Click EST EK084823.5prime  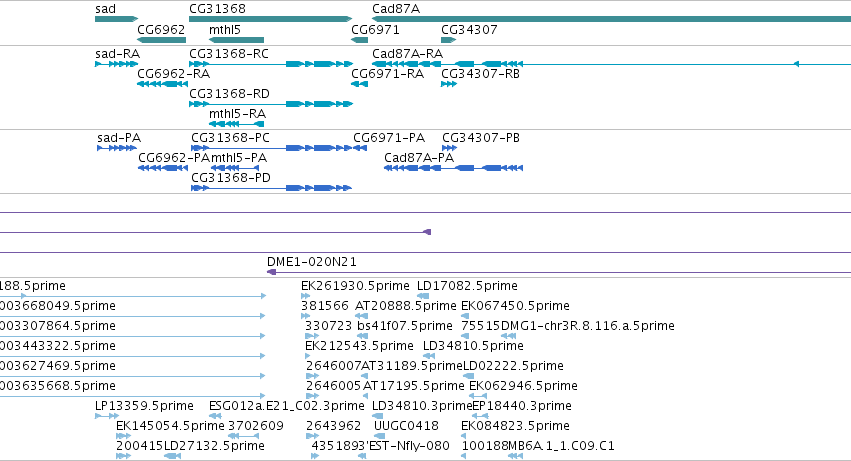pos(515,426)
